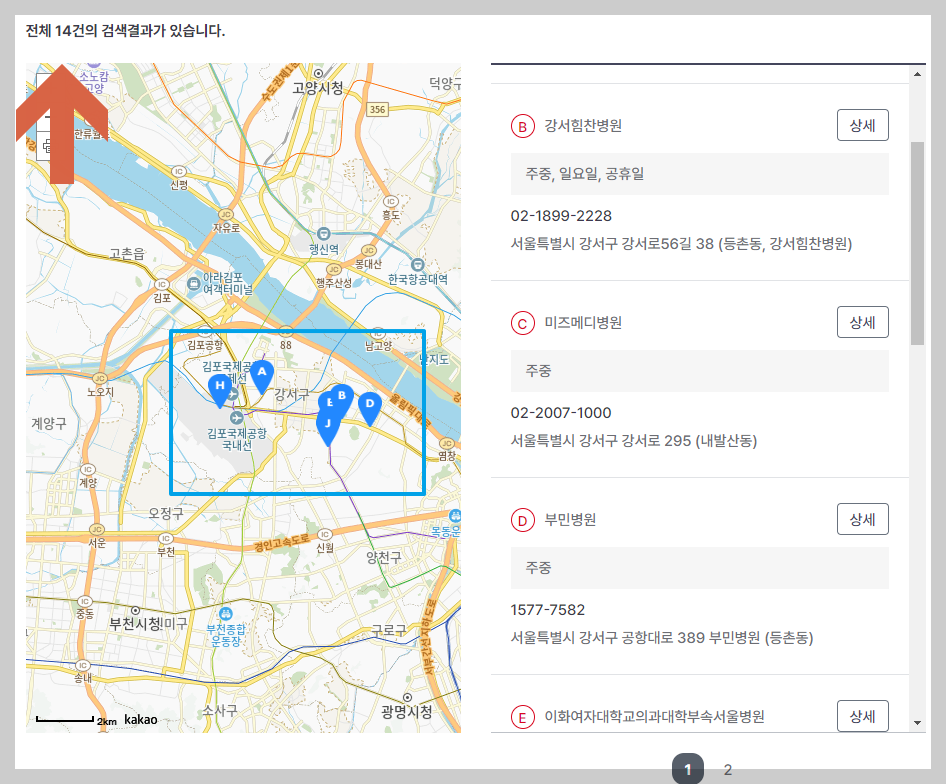Viewport: 946px width, 784px height.
Task: Click the red circled E list icon
Action: (x=522, y=717)
